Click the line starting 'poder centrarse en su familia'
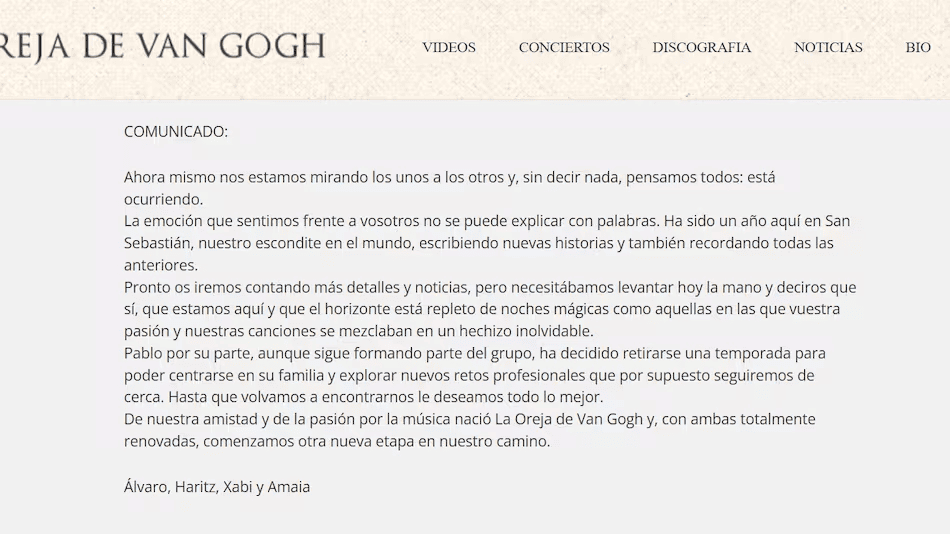Screen dimensions: 950x534 point(469,376)
